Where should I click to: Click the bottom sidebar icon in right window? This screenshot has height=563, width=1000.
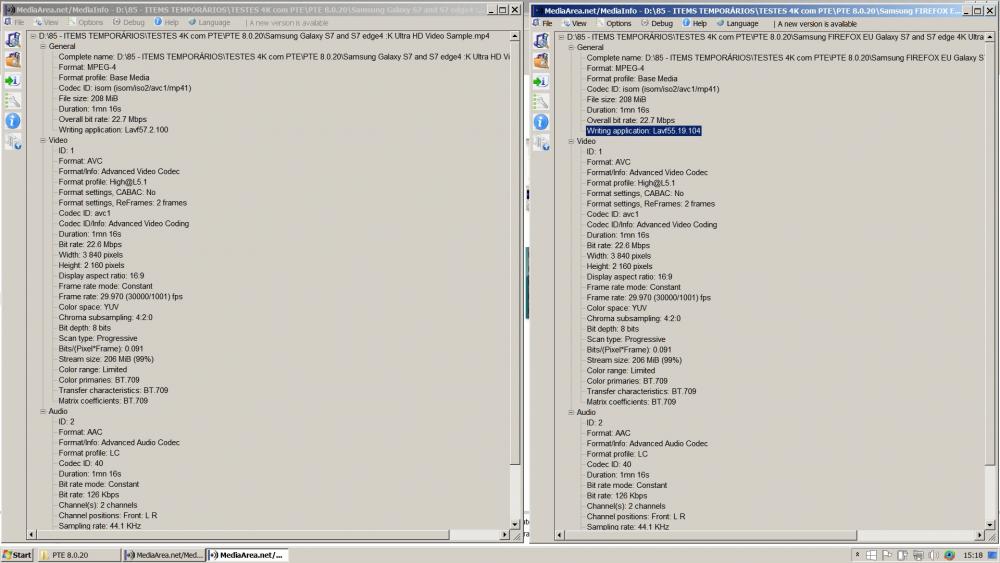[x=541, y=143]
